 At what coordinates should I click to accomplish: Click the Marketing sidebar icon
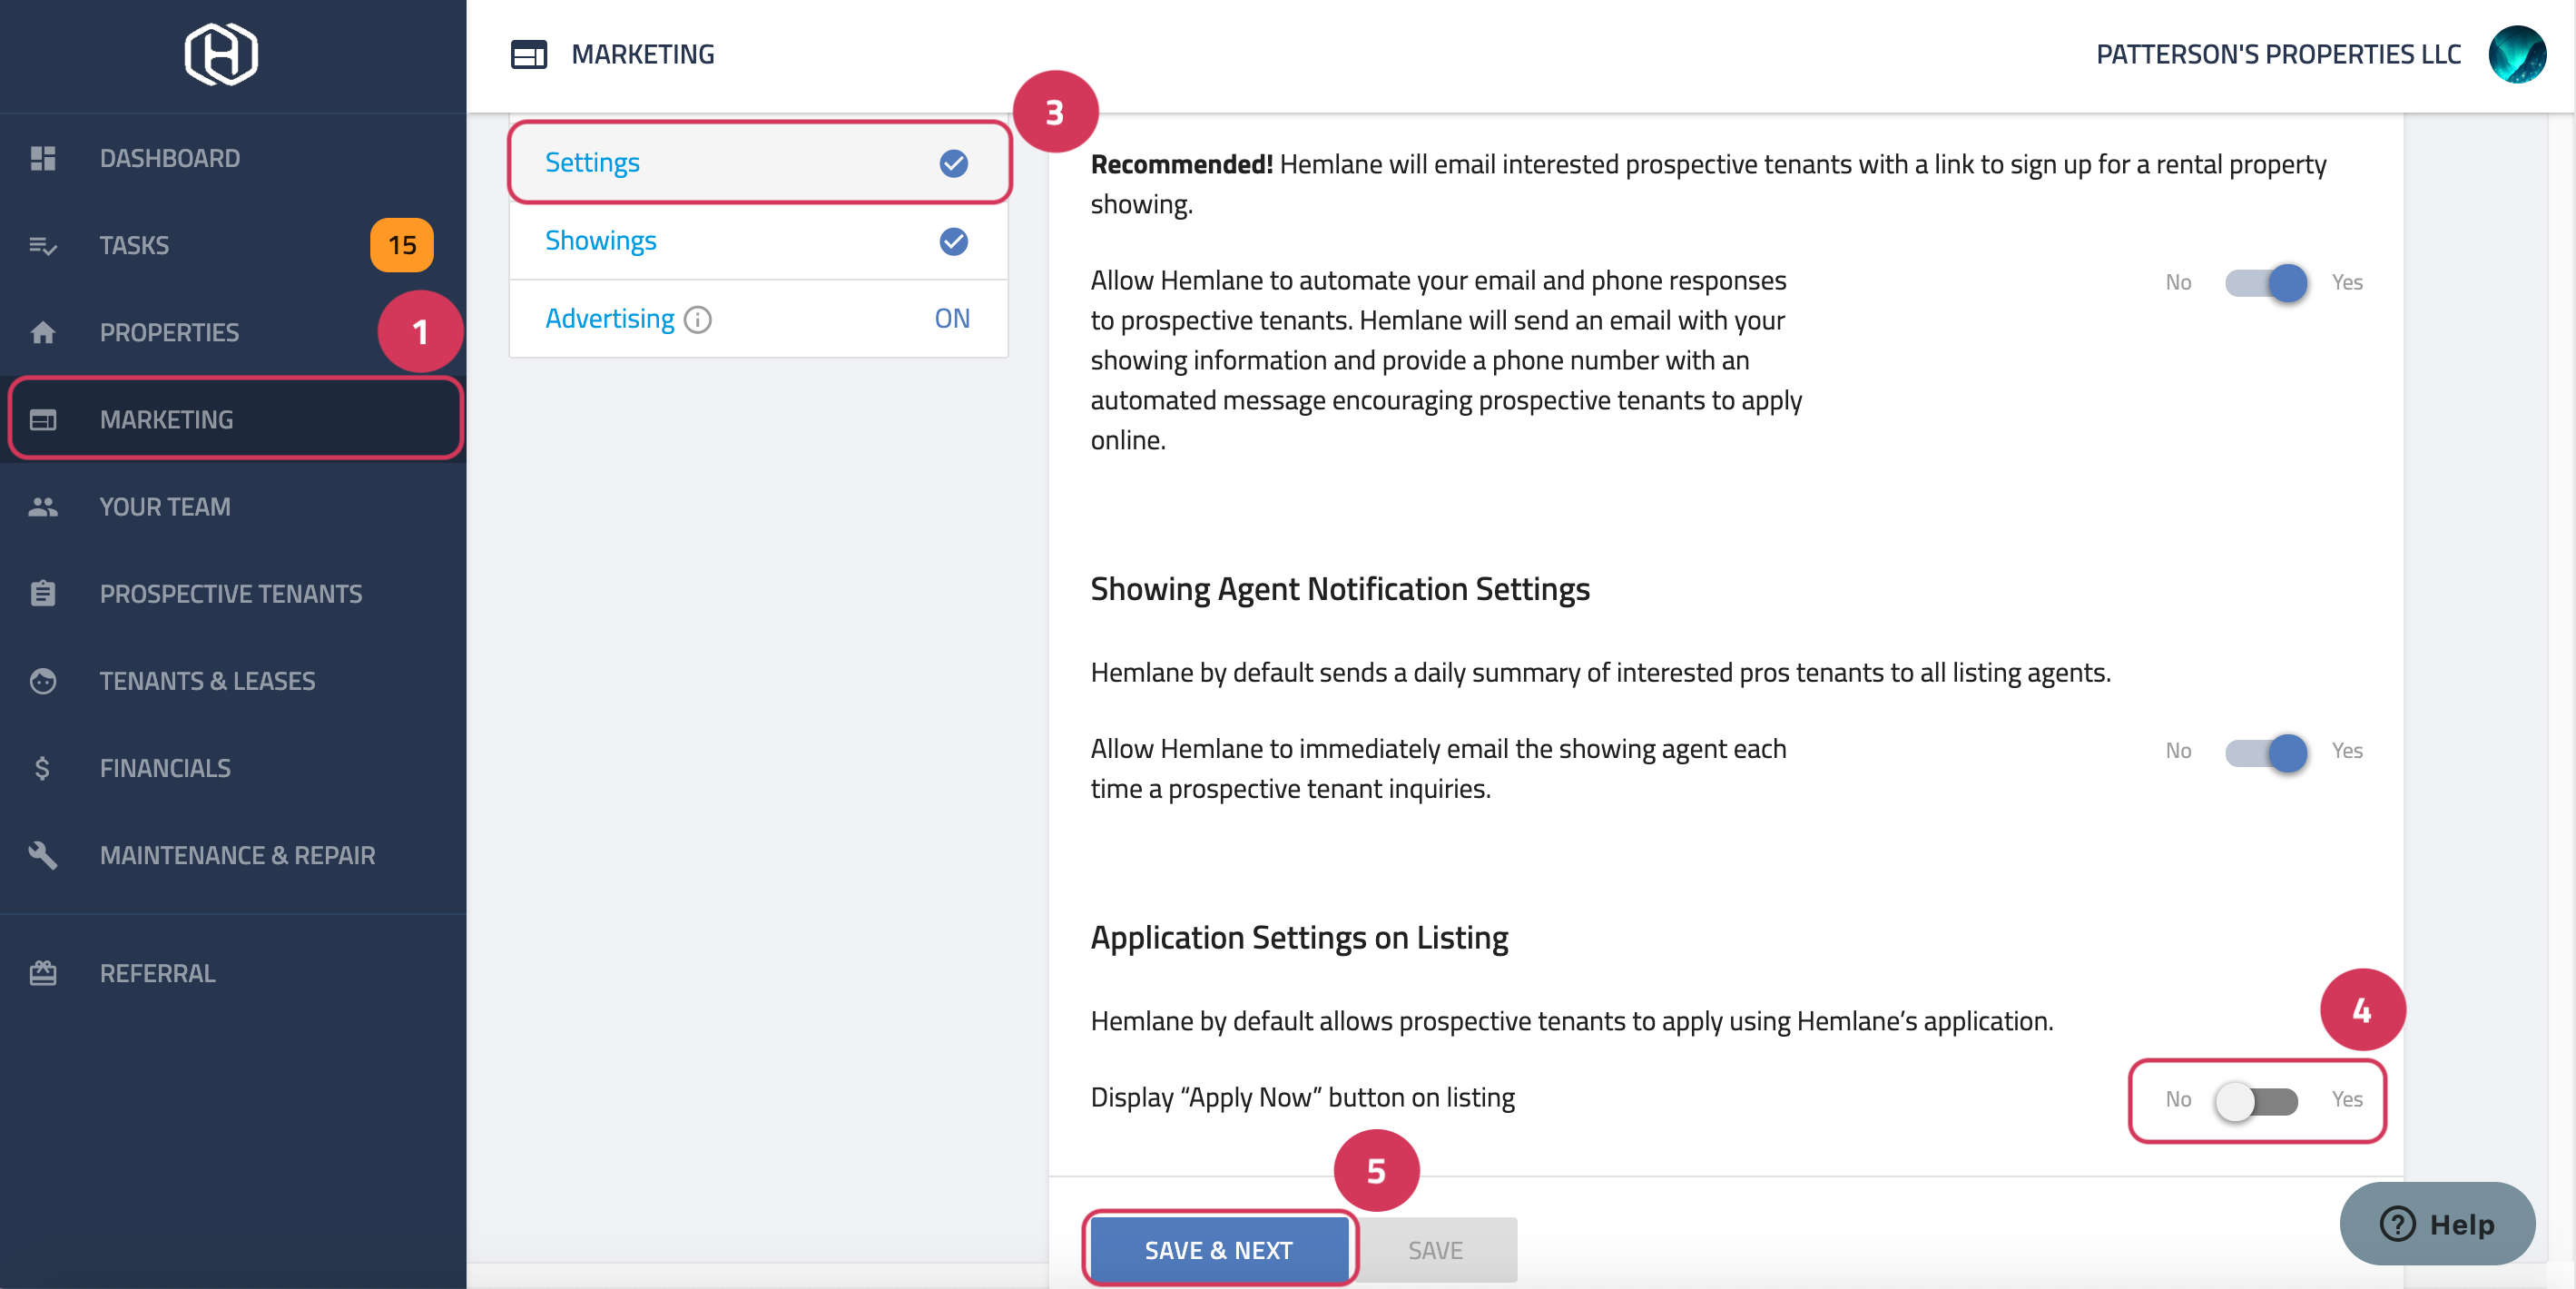pyautogui.click(x=43, y=420)
